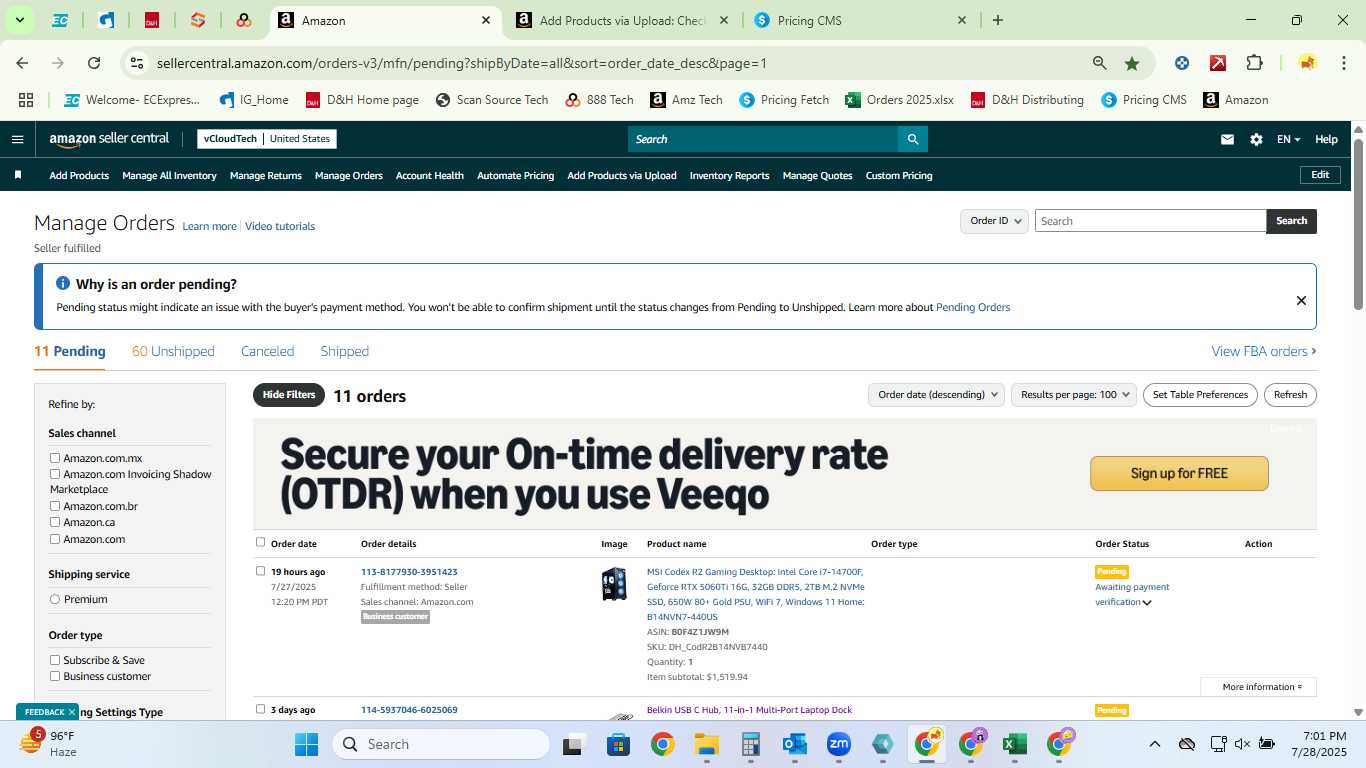Click the site information icon in address bar
The image size is (1366, 768).
(137, 63)
